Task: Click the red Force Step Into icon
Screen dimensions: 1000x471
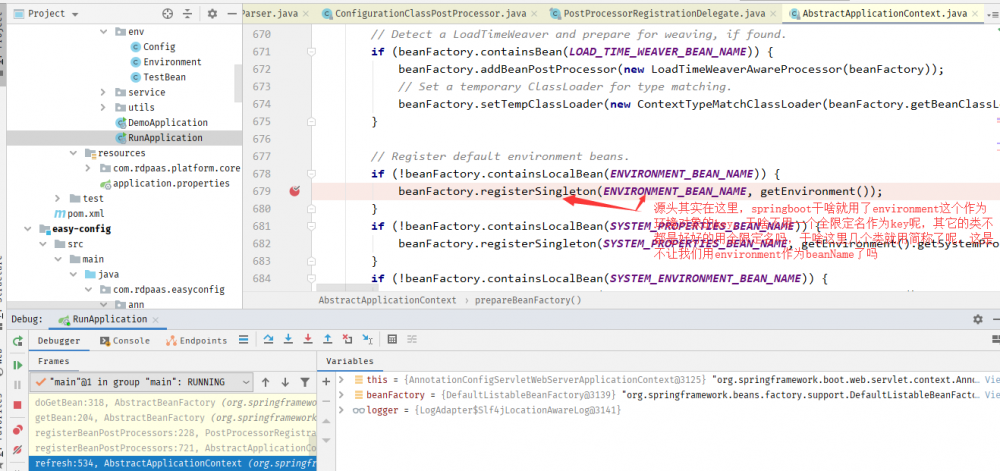Action: pyautogui.click(x=308, y=339)
